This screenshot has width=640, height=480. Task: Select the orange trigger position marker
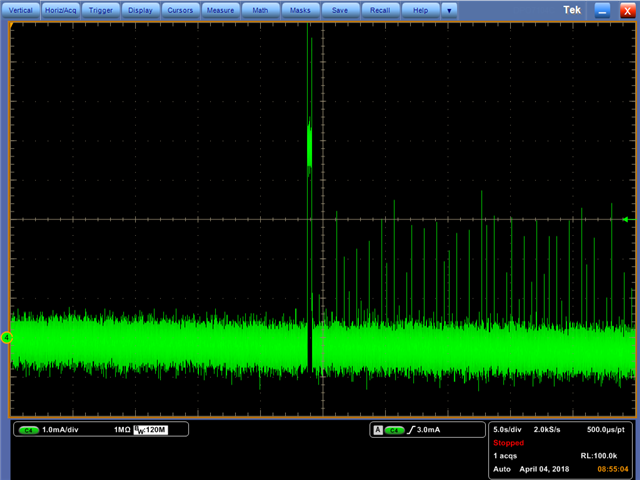coord(12,26)
